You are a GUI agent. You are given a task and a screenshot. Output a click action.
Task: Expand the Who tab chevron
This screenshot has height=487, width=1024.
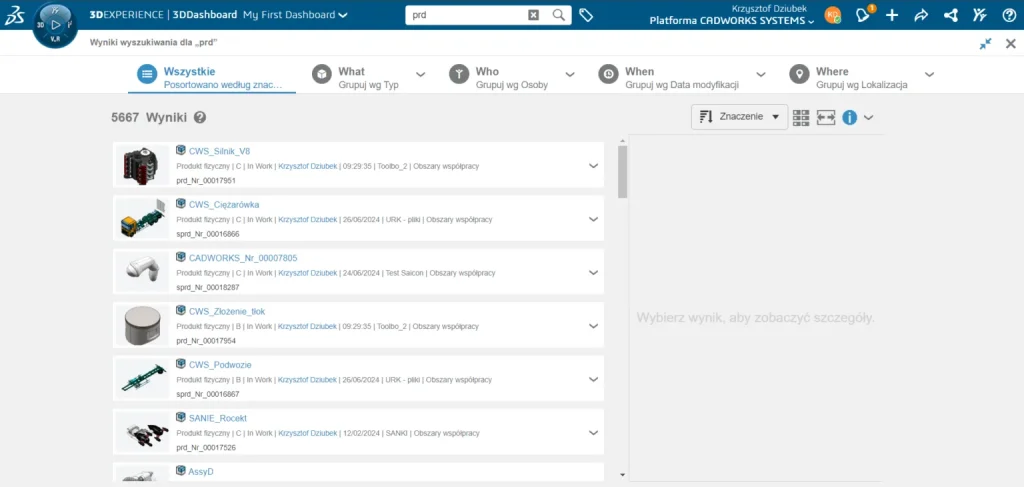pyautogui.click(x=570, y=74)
